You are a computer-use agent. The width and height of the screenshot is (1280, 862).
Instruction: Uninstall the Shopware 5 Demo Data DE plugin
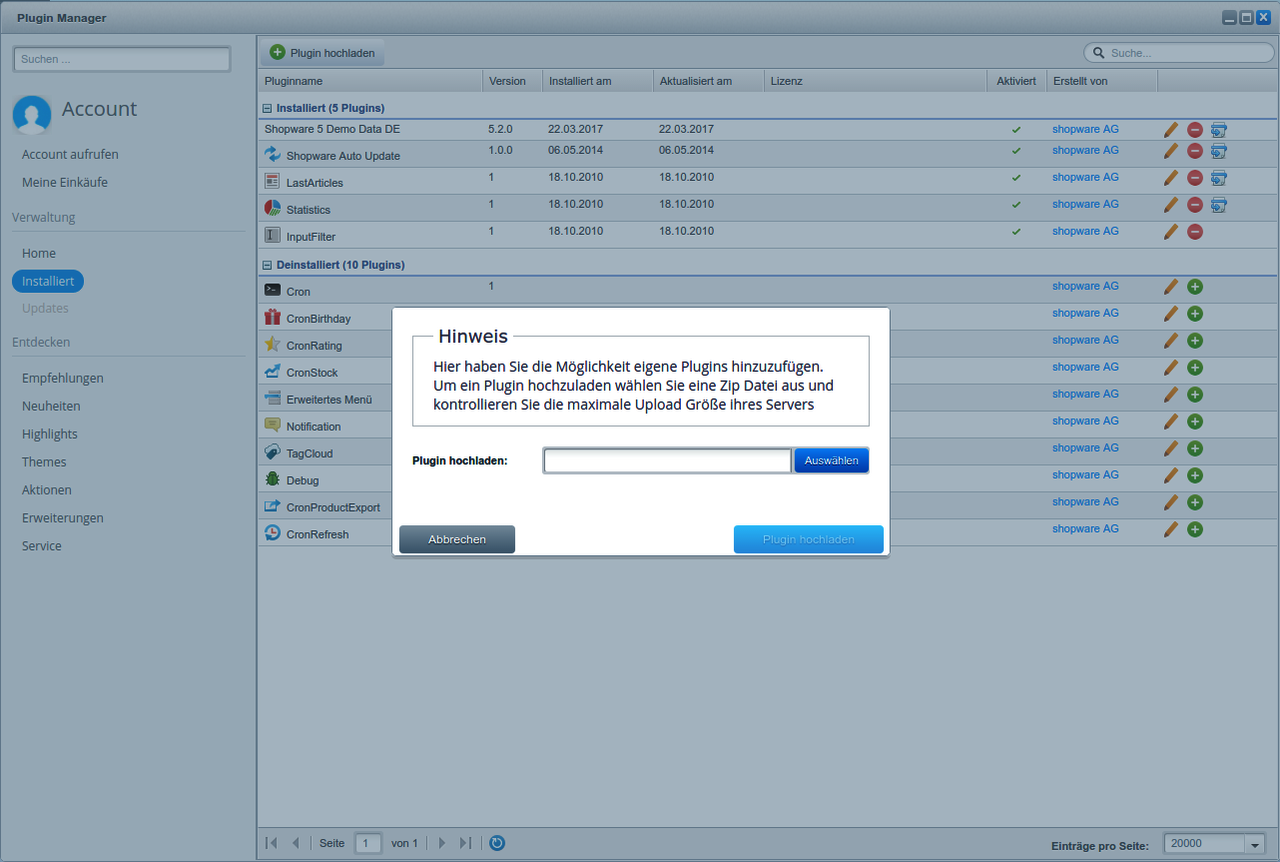pyautogui.click(x=1194, y=129)
